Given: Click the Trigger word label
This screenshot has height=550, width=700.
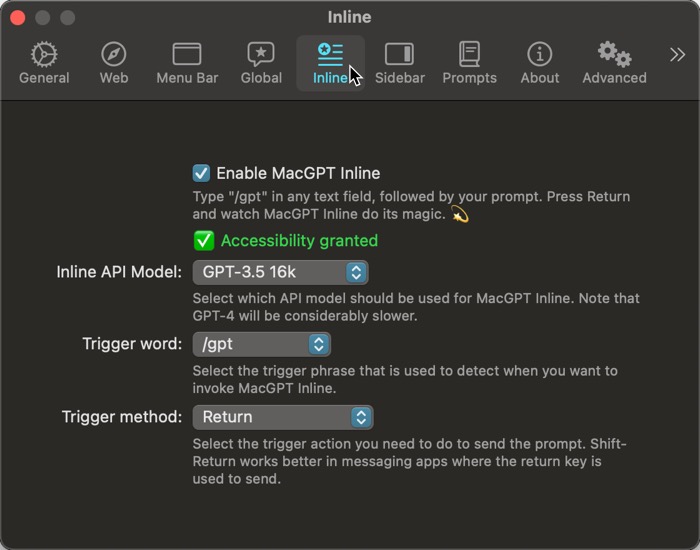Looking at the screenshot, I should [x=132, y=344].
